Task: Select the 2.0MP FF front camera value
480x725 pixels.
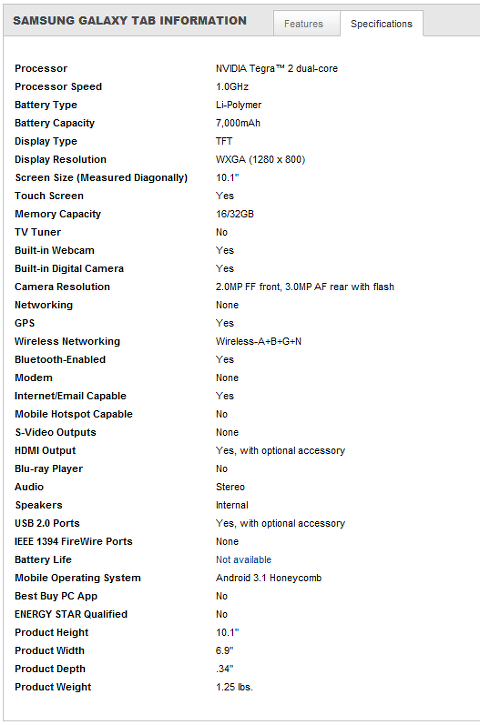Action: coord(305,287)
